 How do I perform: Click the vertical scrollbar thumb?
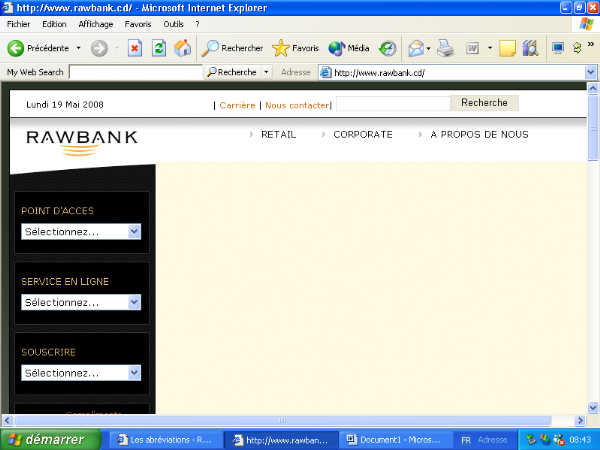pos(593,128)
